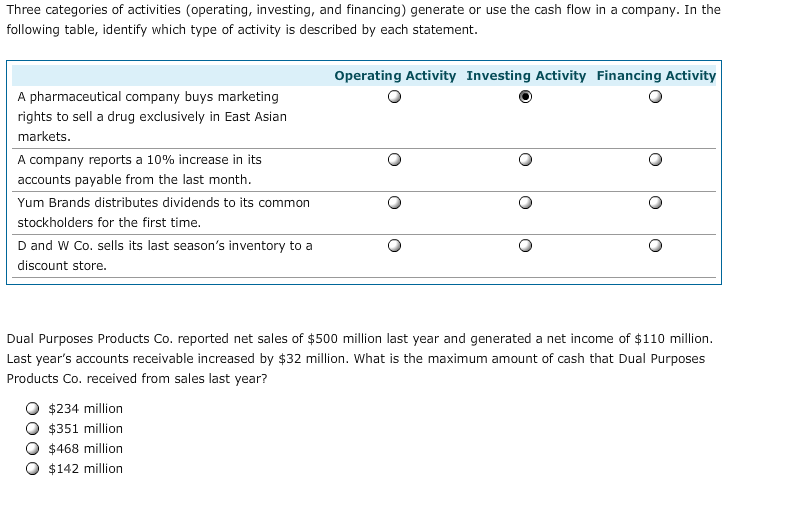Select Investing Activity for pharmaceutical marketing rights
This screenshot has width=804, height=527.
(x=525, y=96)
